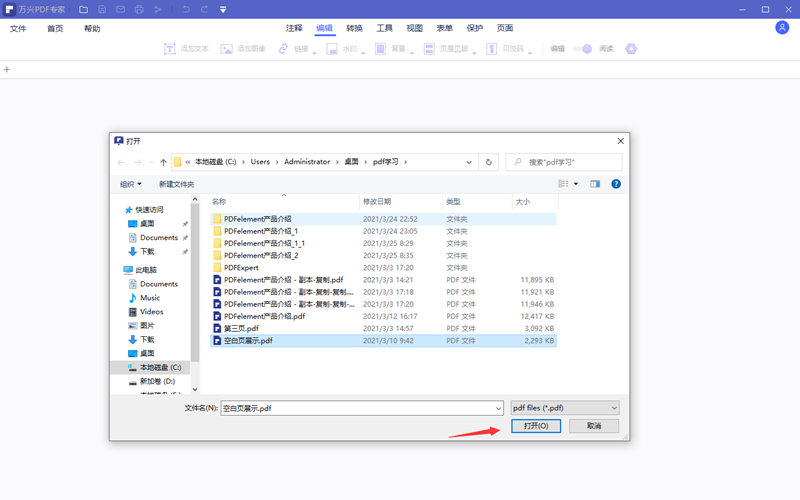Toggle the edit/read mode switch
The image size is (800, 500).
[585, 48]
